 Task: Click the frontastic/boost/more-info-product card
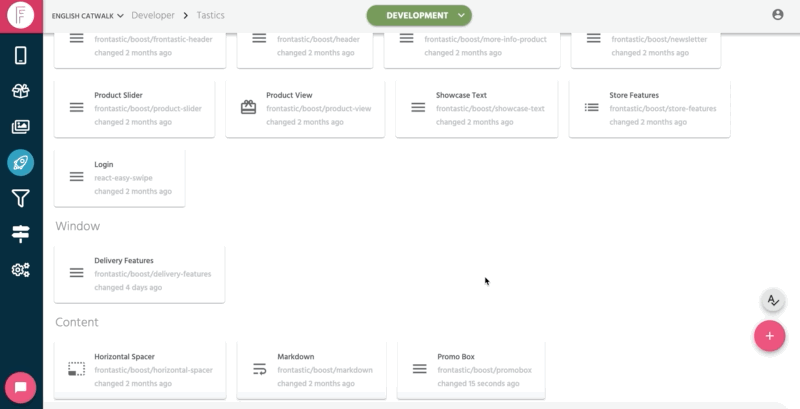point(472,50)
